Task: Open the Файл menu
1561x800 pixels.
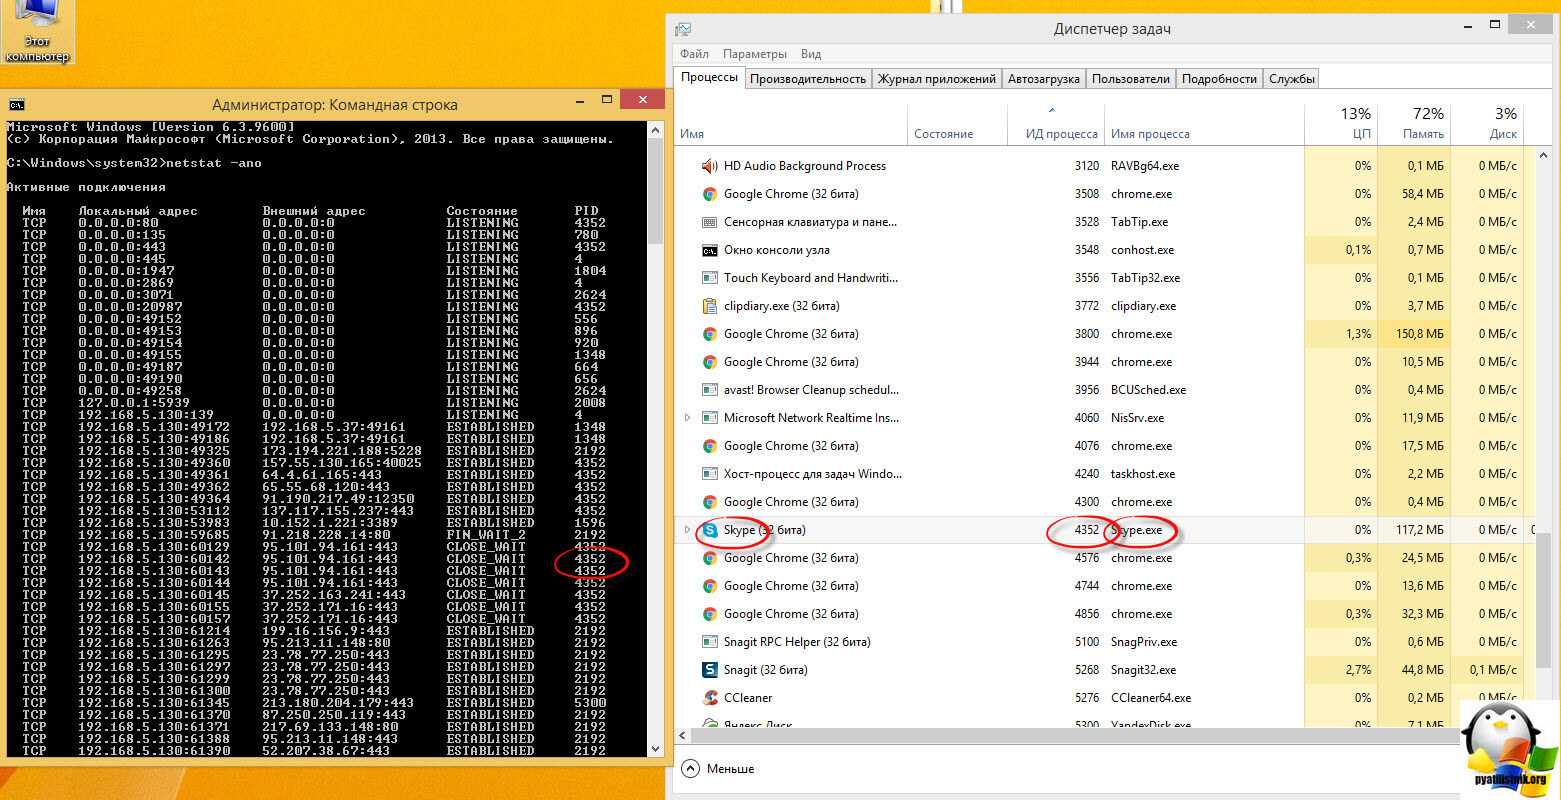Action: [694, 54]
